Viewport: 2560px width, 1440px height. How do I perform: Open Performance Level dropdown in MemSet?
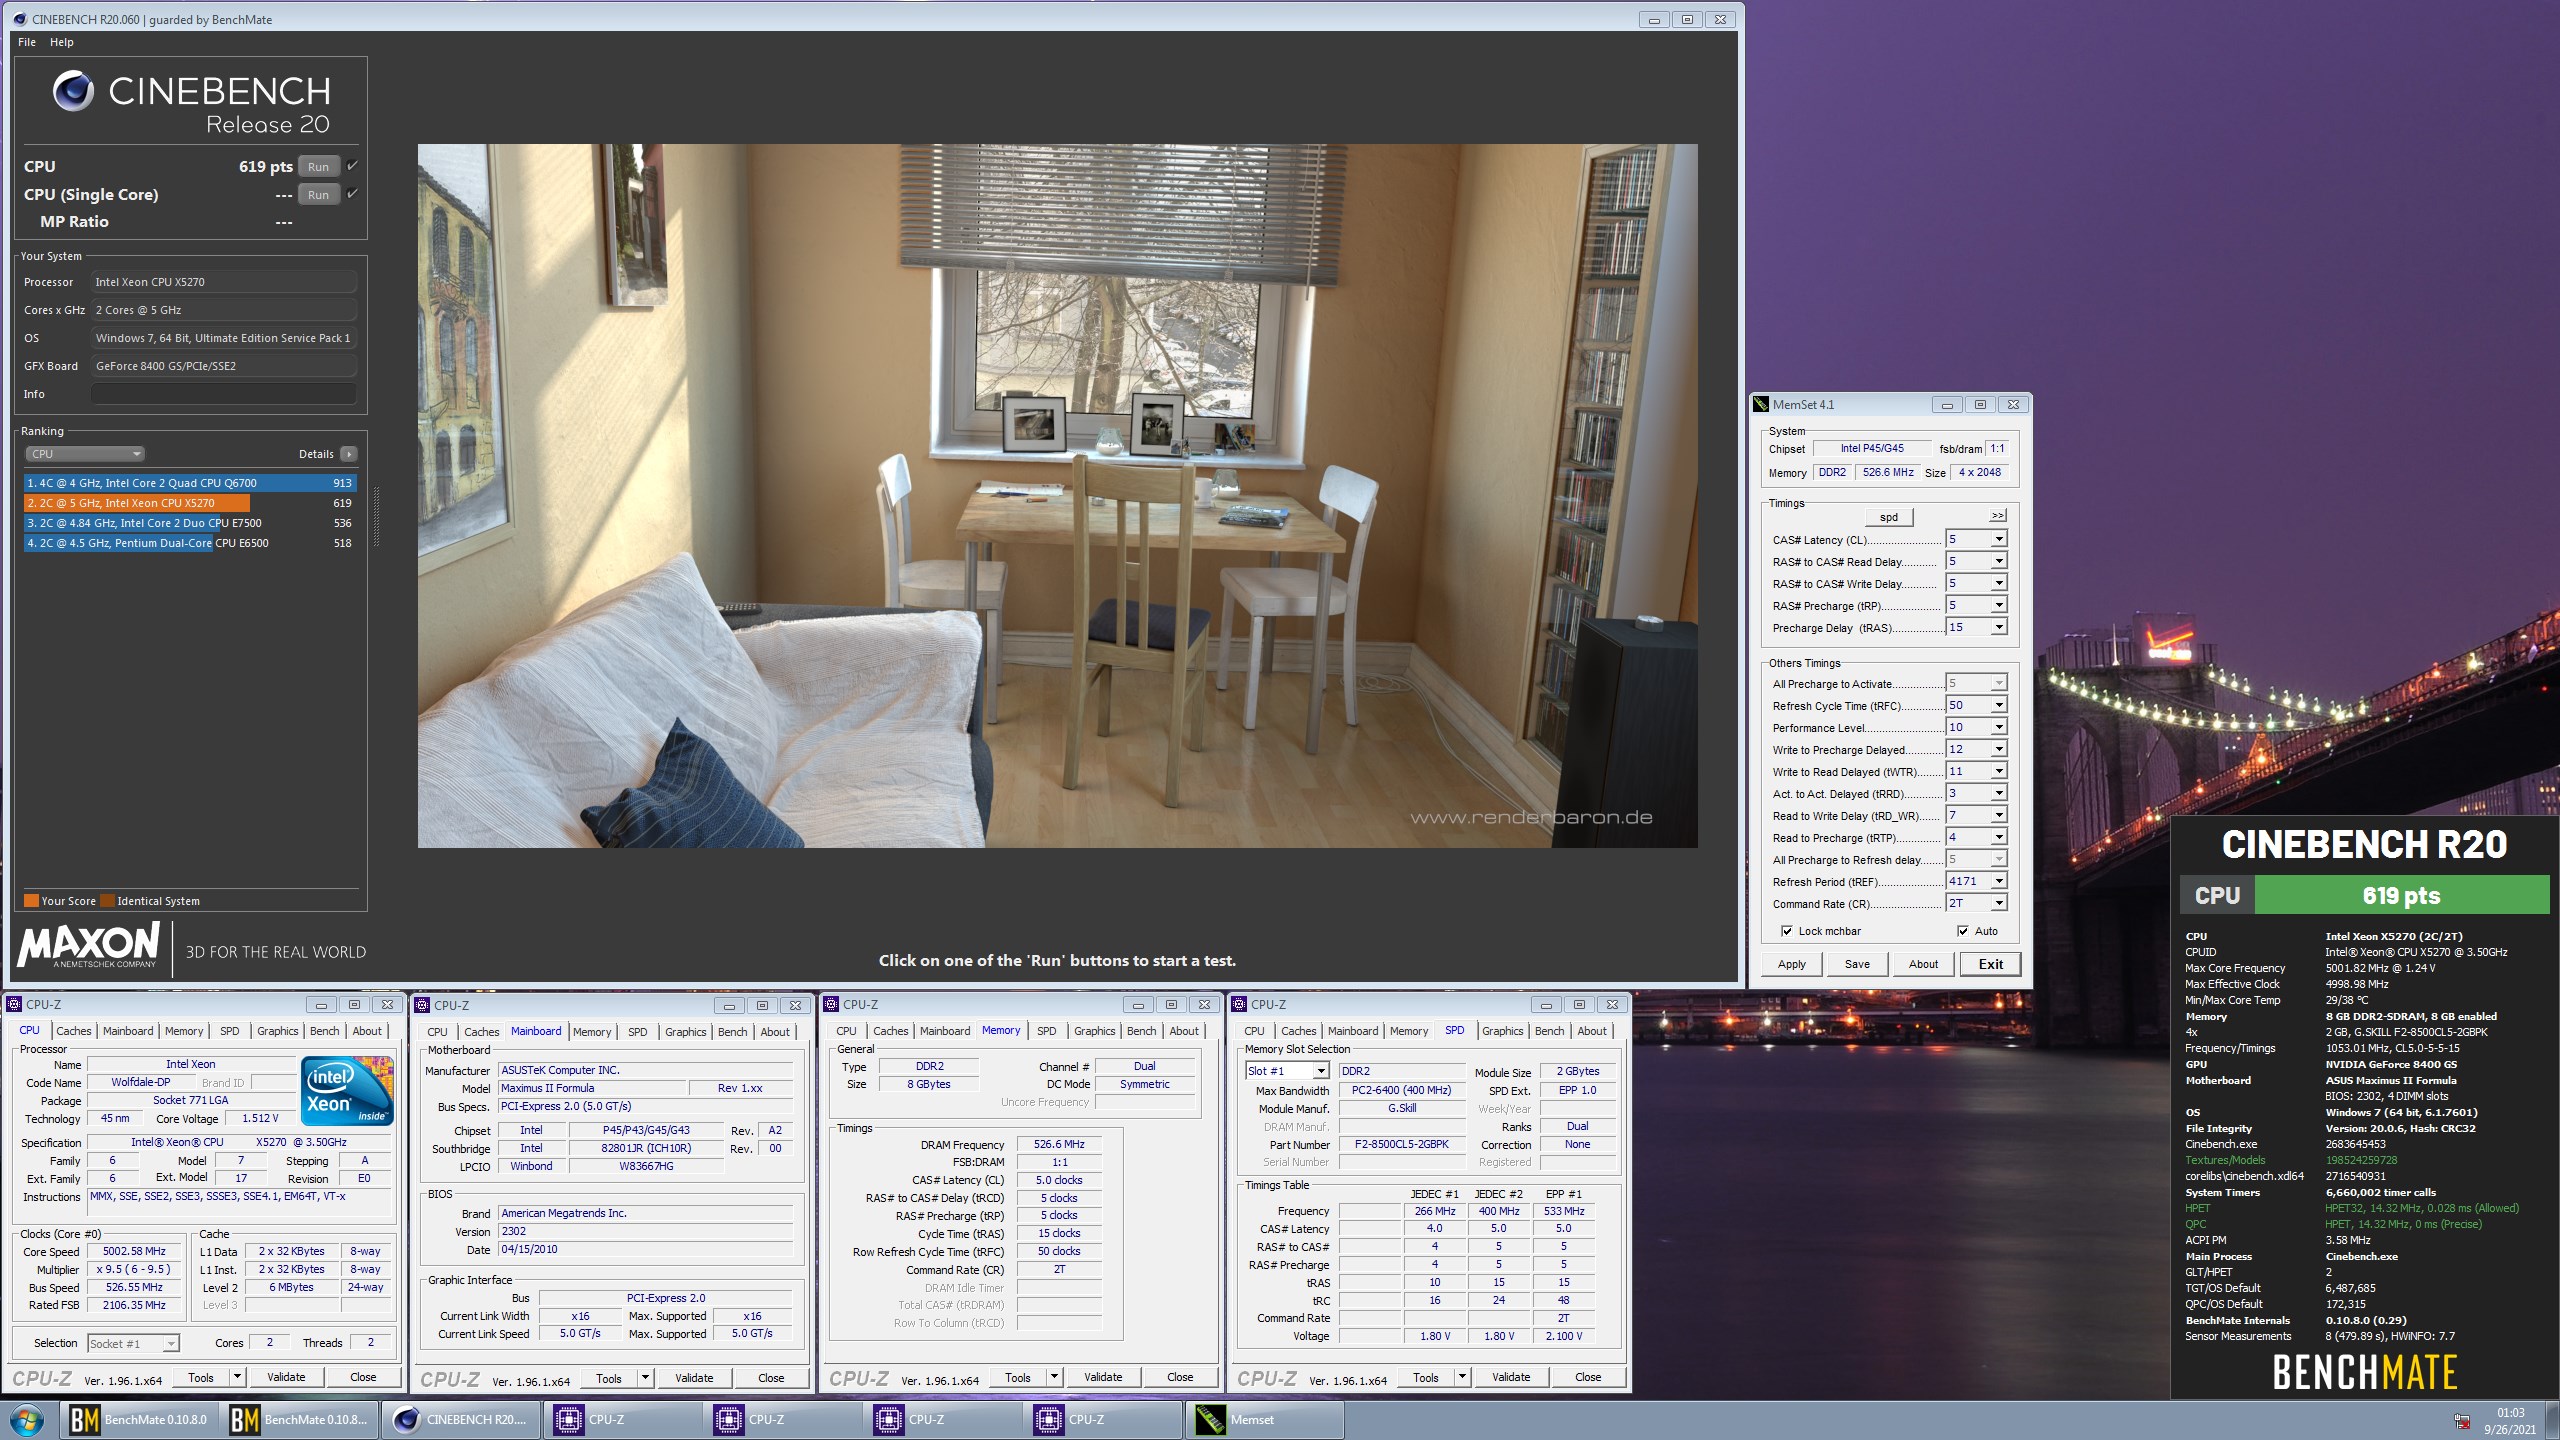1998,728
